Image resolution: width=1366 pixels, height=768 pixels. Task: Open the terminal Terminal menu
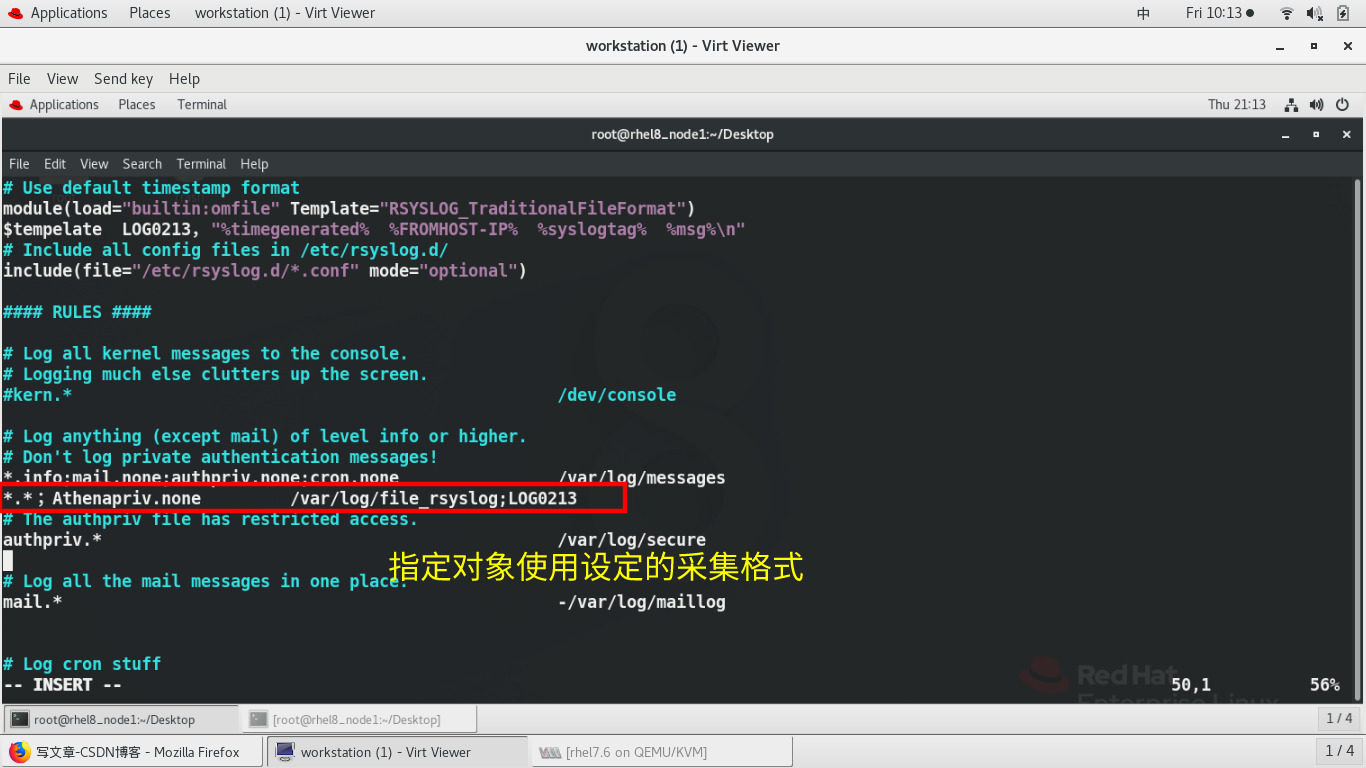pyautogui.click(x=201, y=164)
